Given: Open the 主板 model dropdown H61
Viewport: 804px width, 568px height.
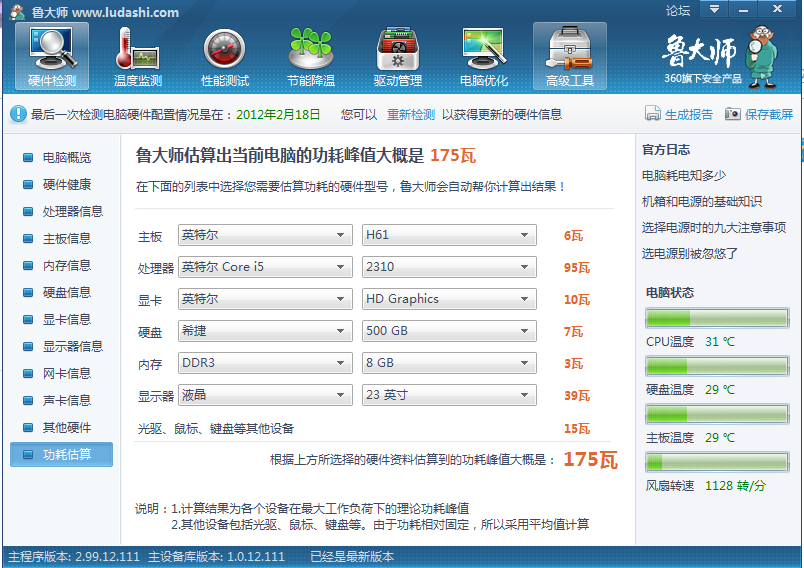Looking at the screenshot, I should tap(449, 235).
